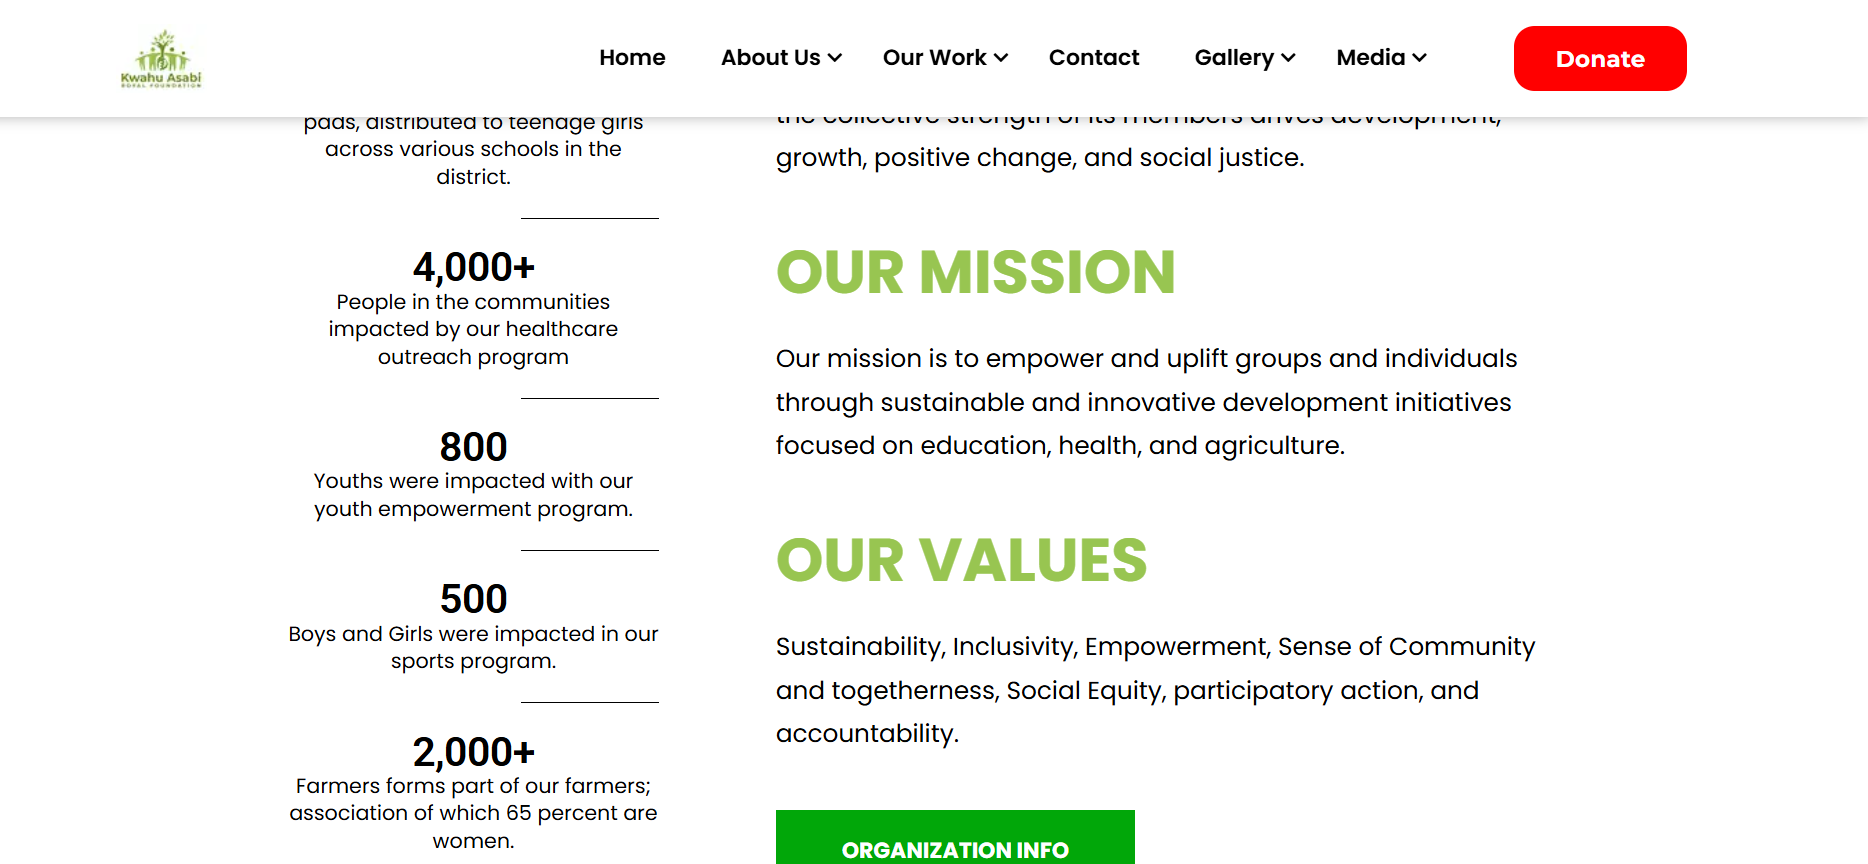Open the Gallery dropdown chevron
The image size is (1868, 864).
pyautogui.click(x=1288, y=58)
